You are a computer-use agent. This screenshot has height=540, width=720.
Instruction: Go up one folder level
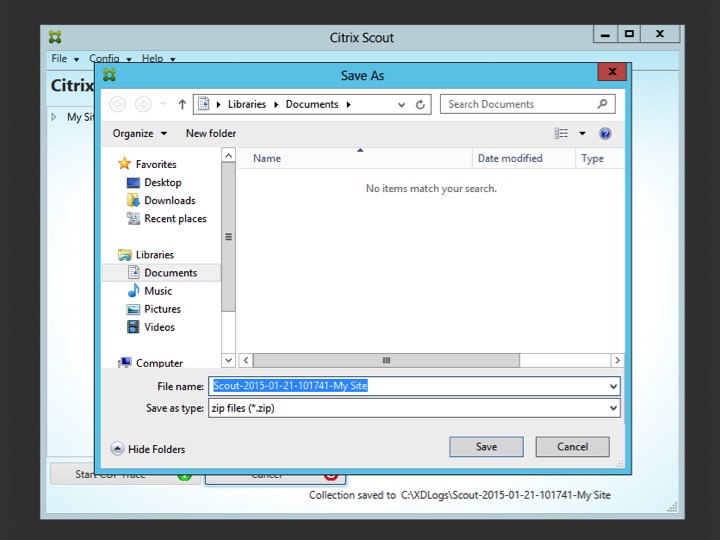pos(182,104)
